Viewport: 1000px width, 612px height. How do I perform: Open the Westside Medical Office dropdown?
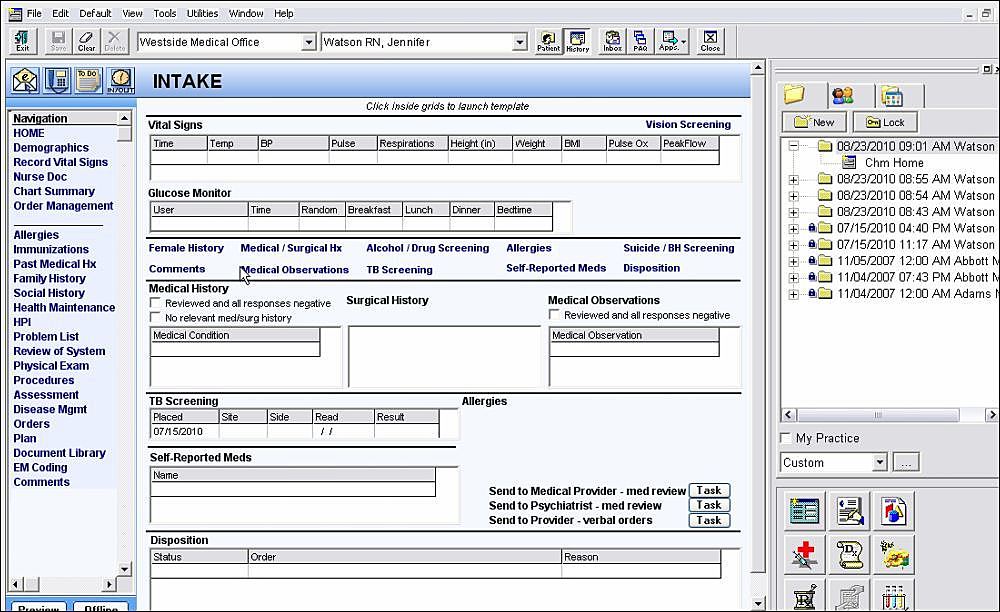309,42
